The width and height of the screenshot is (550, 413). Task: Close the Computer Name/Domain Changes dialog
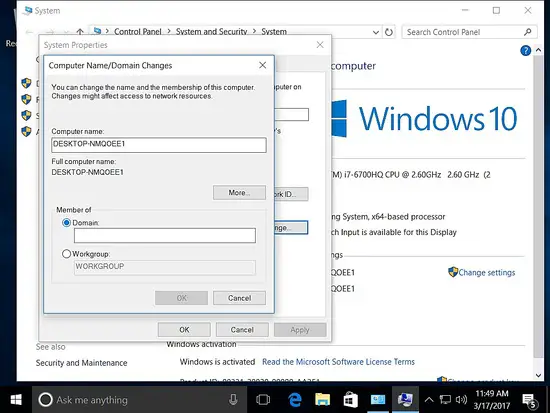click(x=262, y=65)
